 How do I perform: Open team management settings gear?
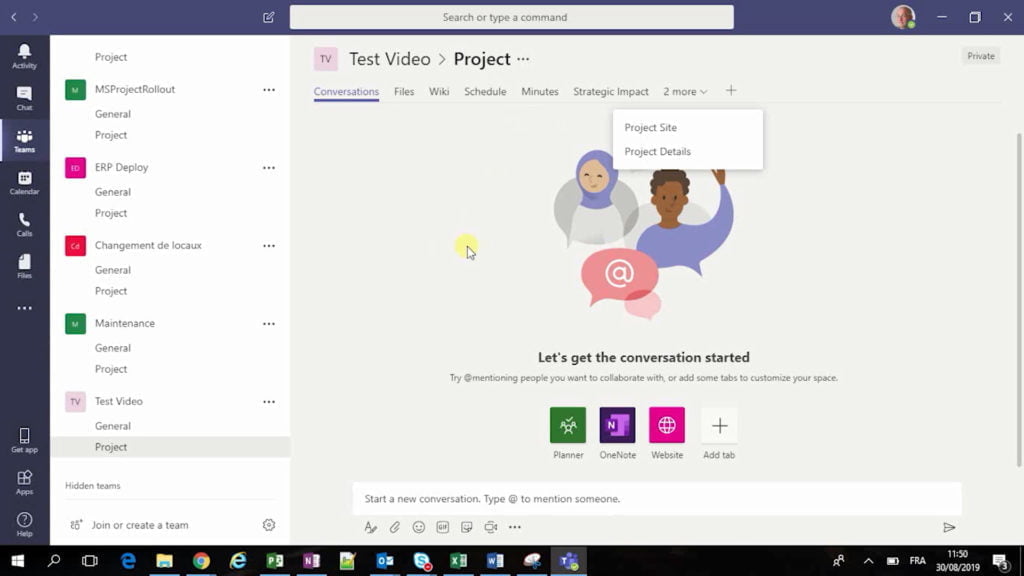268,524
